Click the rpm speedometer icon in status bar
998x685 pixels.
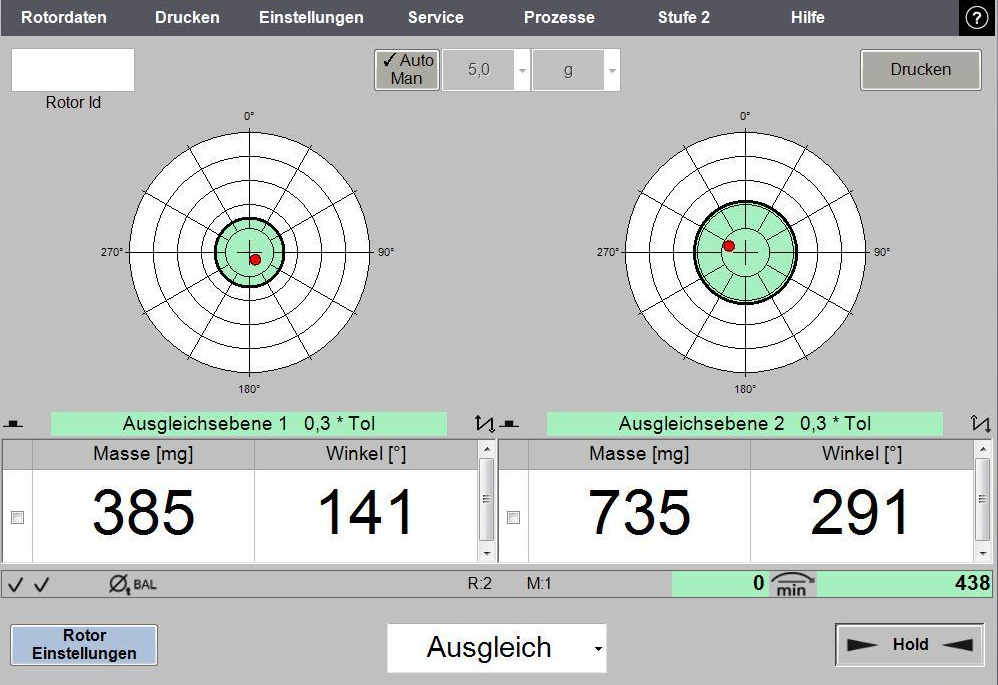[792, 584]
